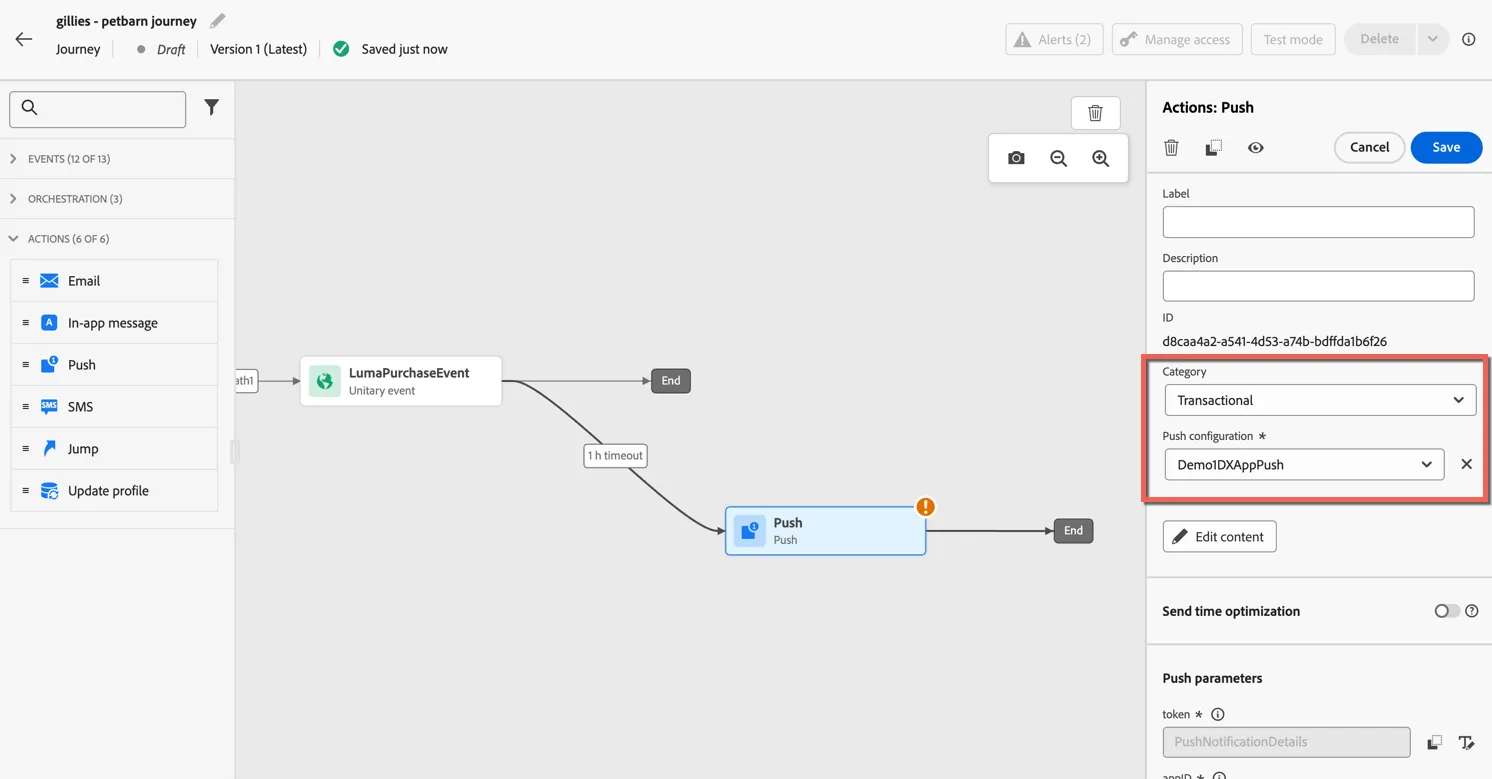The height and width of the screenshot is (779, 1492).
Task: Zoom out on the canvas
Action: [x=1058, y=158]
